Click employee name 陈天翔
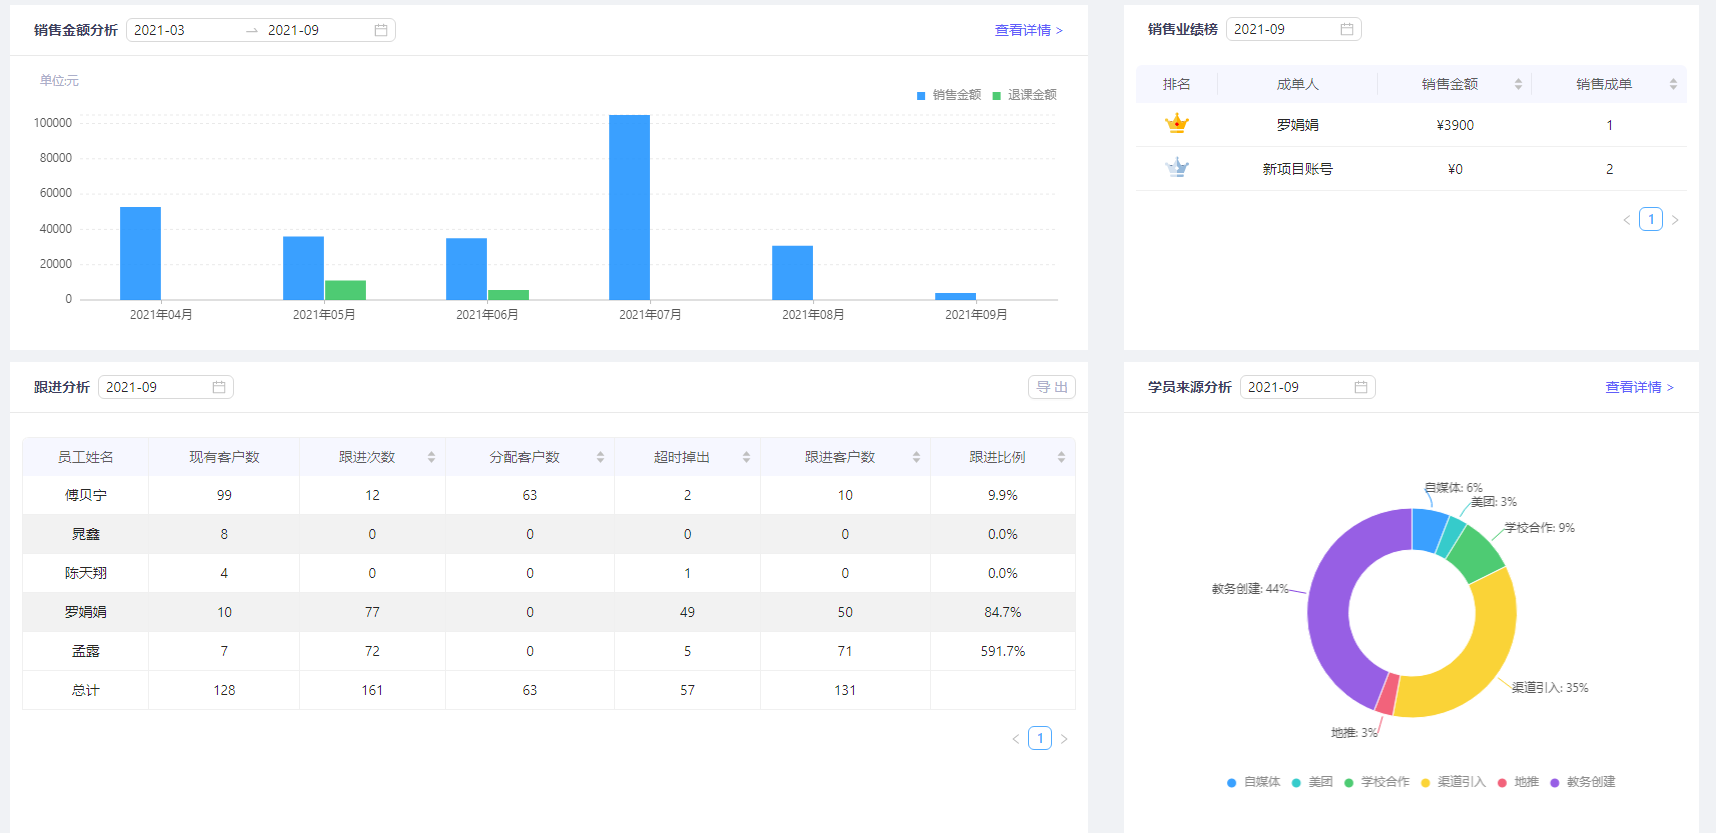This screenshot has width=1716, height=833. [x=85, y=573]
